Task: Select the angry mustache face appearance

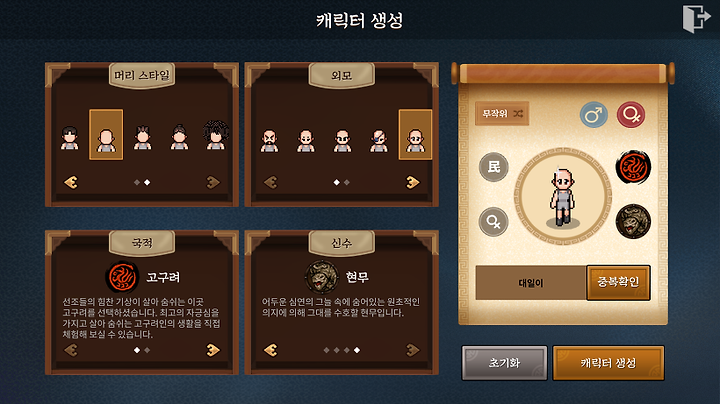Action: (x=270, y=140)
